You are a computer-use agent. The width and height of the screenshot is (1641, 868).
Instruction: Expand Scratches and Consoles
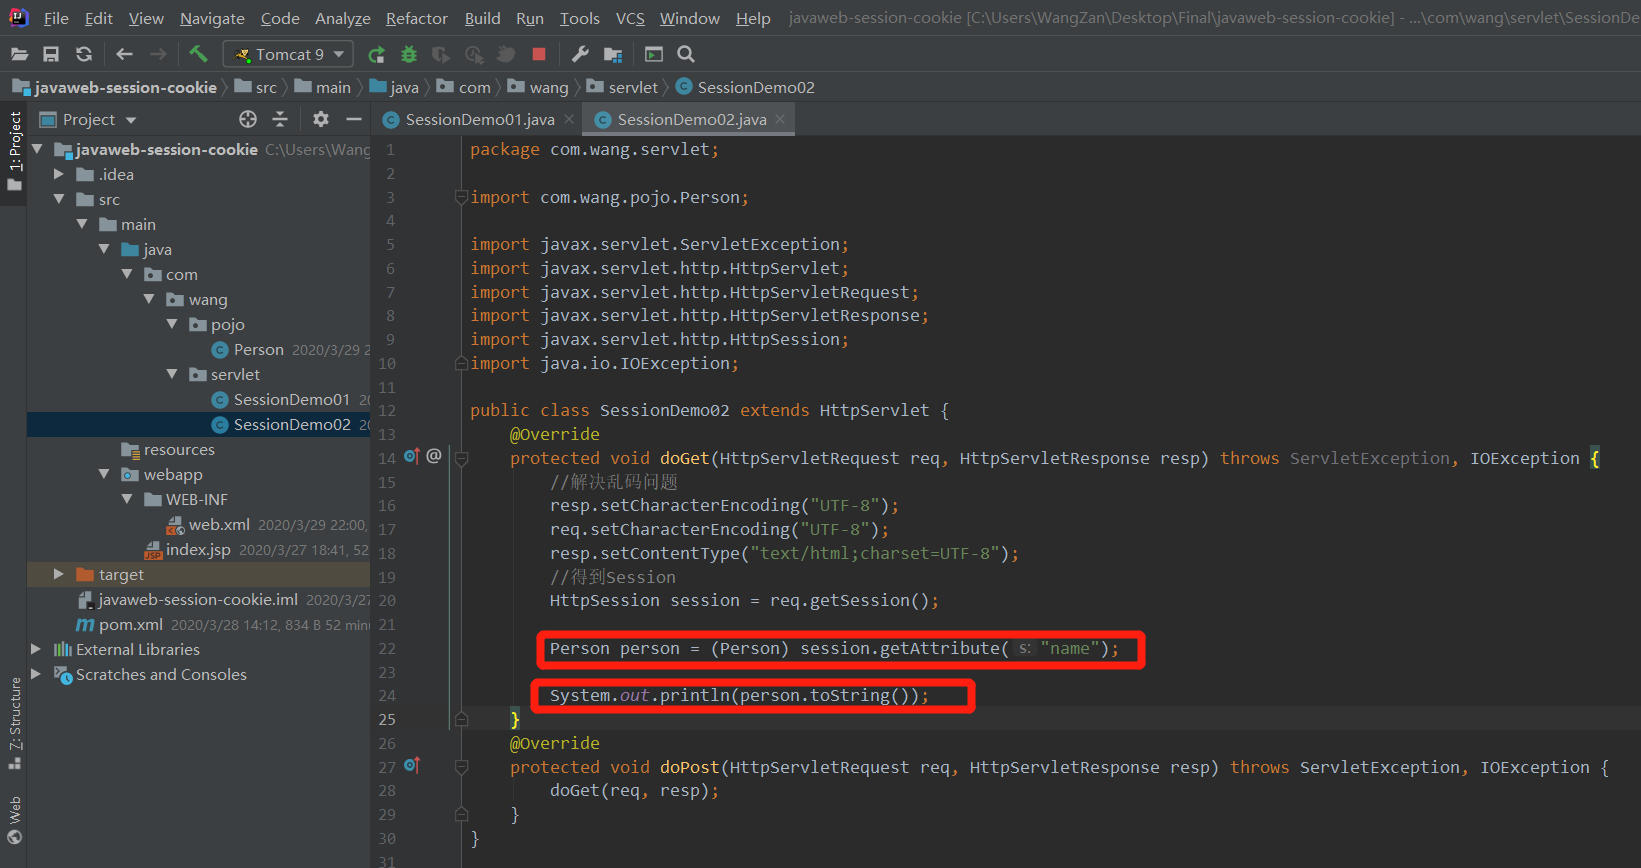pyautogui.click(x=37, y=674)
